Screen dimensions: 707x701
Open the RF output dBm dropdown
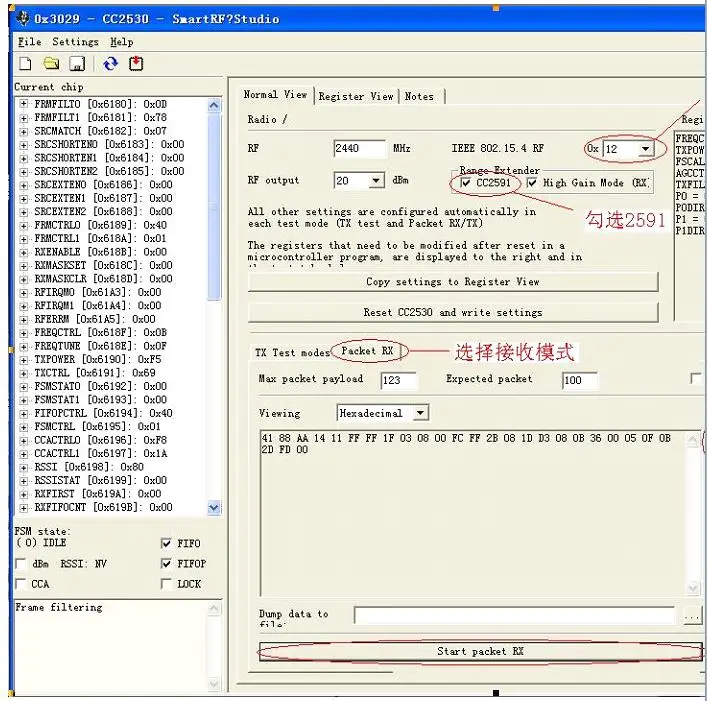point(376,181)
